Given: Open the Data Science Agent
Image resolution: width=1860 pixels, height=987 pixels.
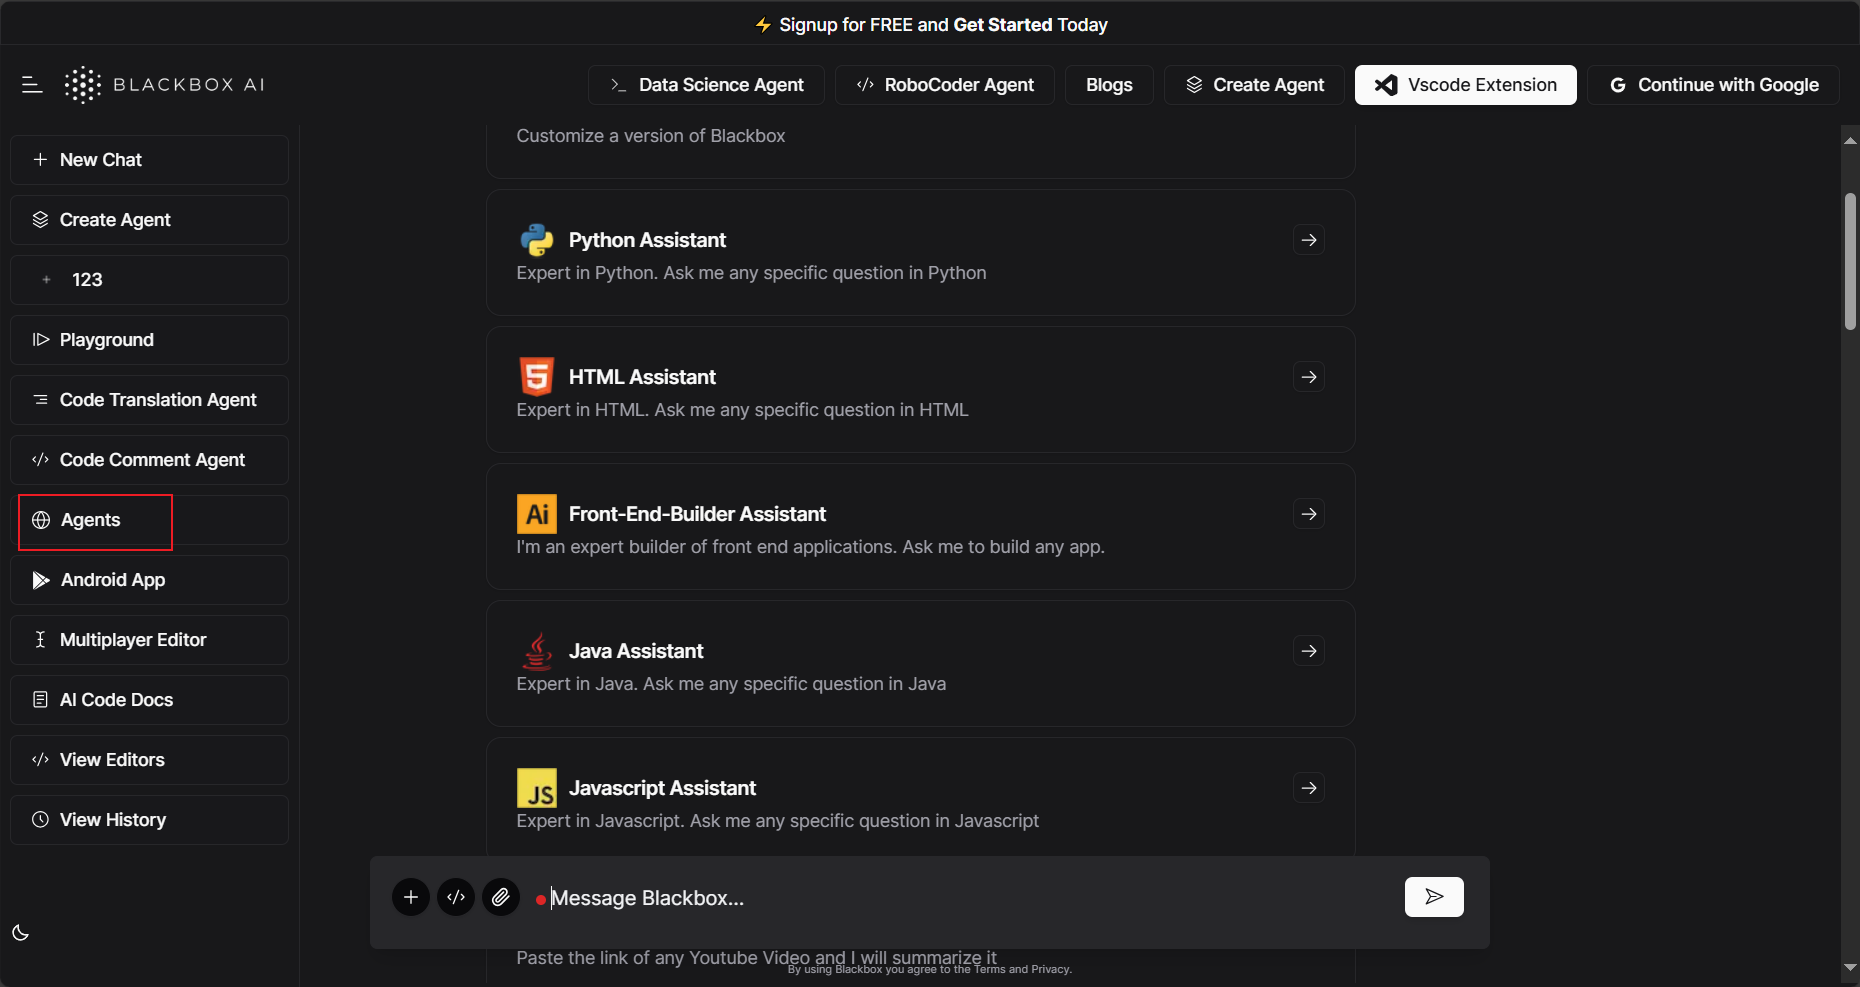Looking at the screenshot, I should tap(706, 85).
